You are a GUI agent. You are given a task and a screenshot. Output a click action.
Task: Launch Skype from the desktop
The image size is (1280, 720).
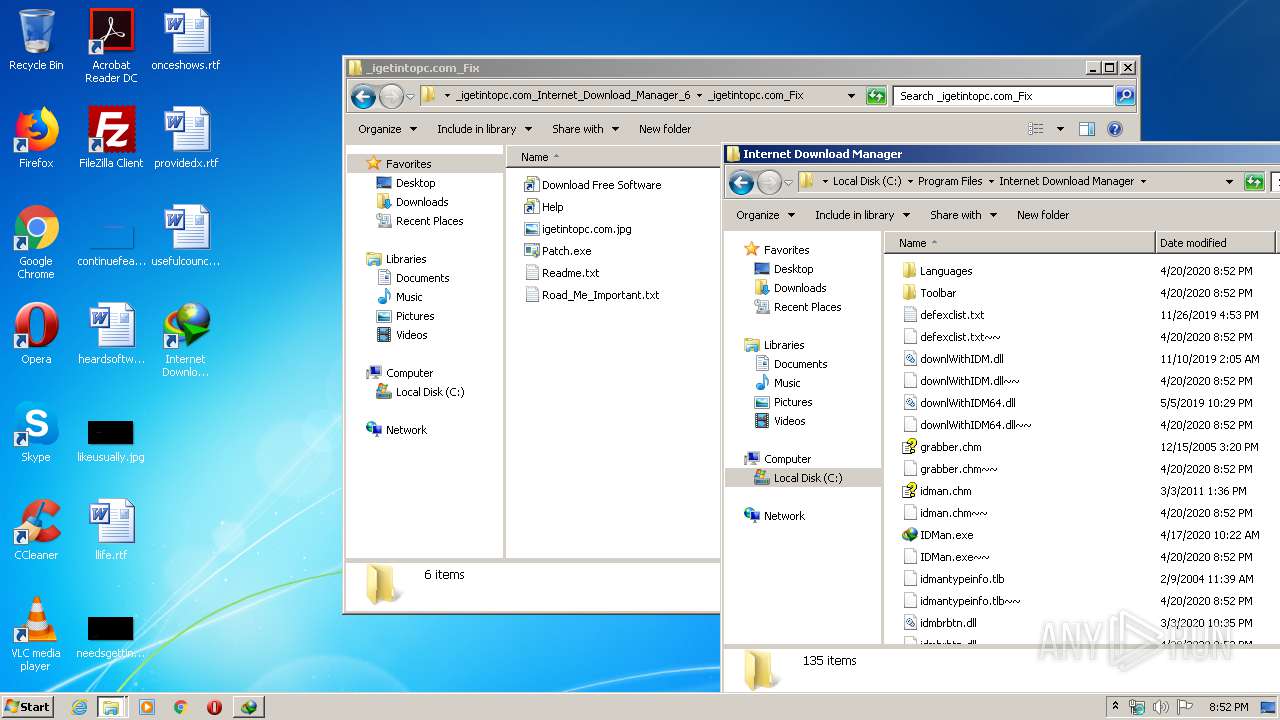[x=36, y=432]
